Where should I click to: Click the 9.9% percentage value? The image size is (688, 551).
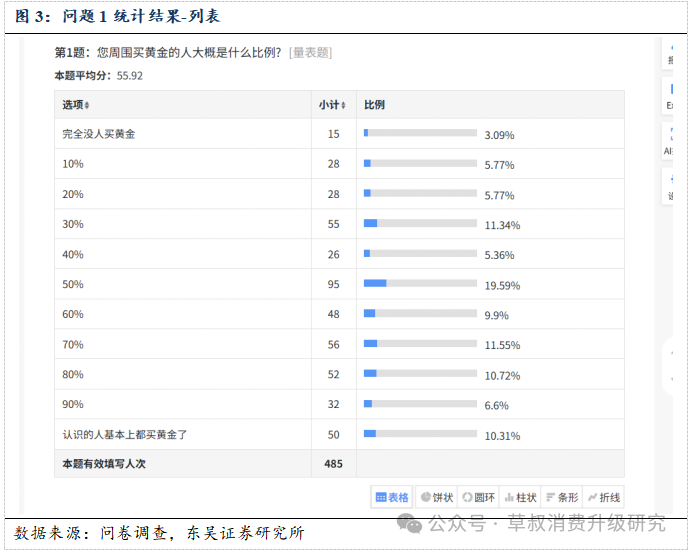[497, 315]
